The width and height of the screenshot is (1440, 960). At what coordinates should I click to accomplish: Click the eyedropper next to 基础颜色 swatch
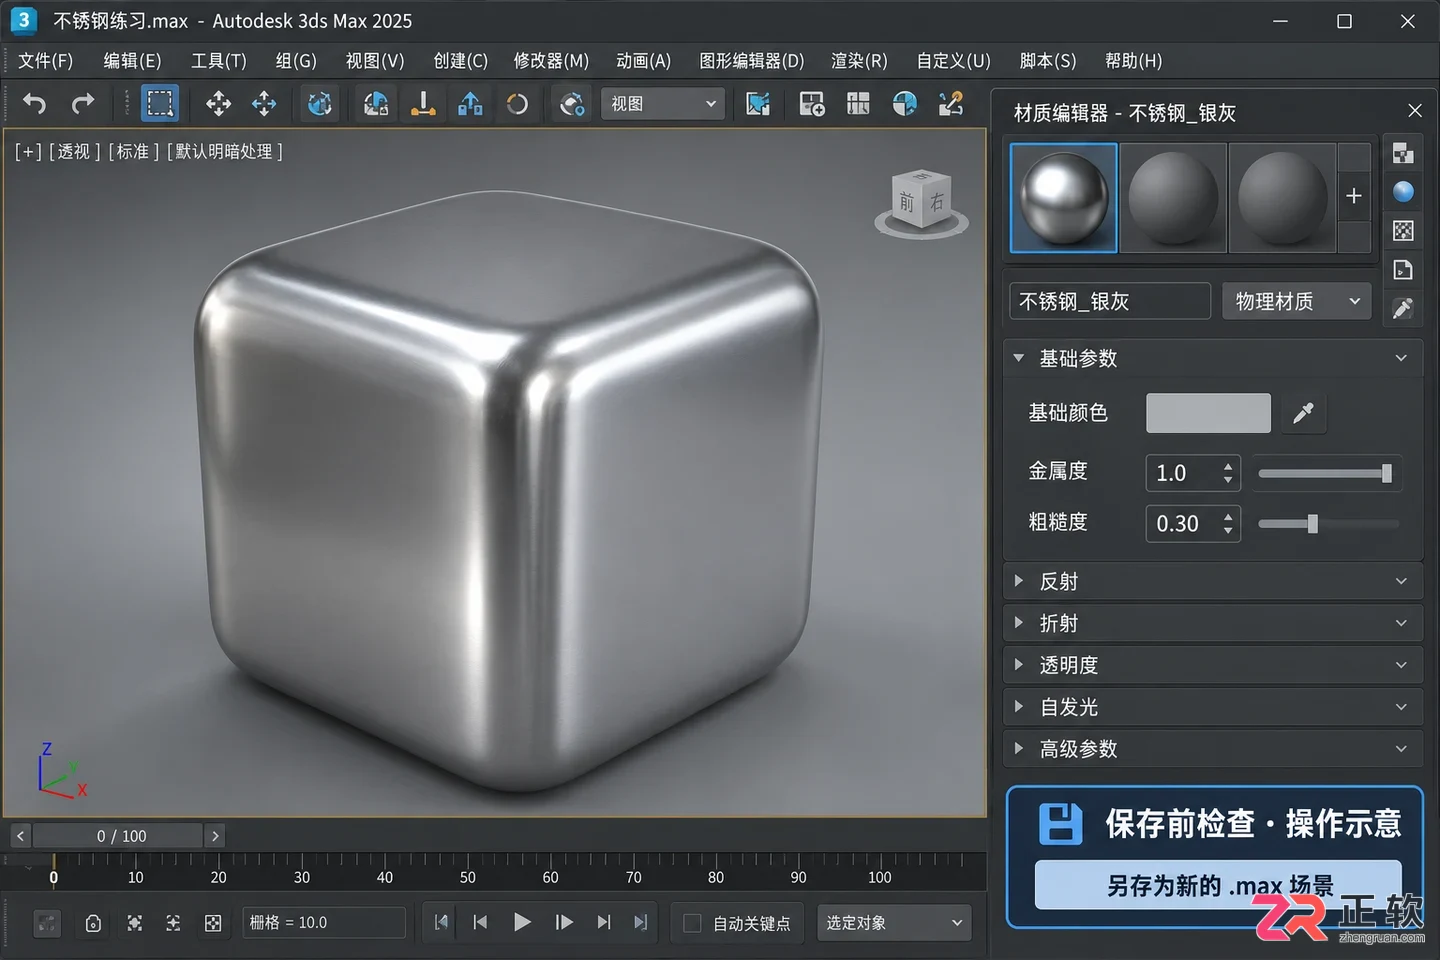[x=1303, y=413]
